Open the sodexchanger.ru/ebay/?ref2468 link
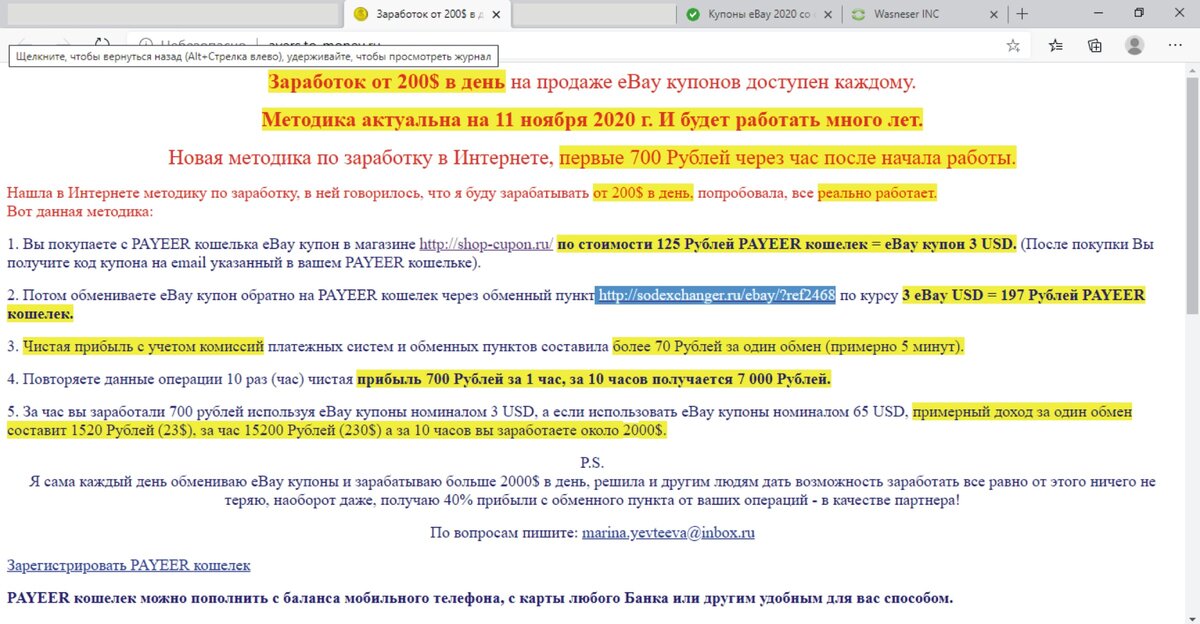The height and width of the screenshot is (624, 1200). (x=716, y=295)
